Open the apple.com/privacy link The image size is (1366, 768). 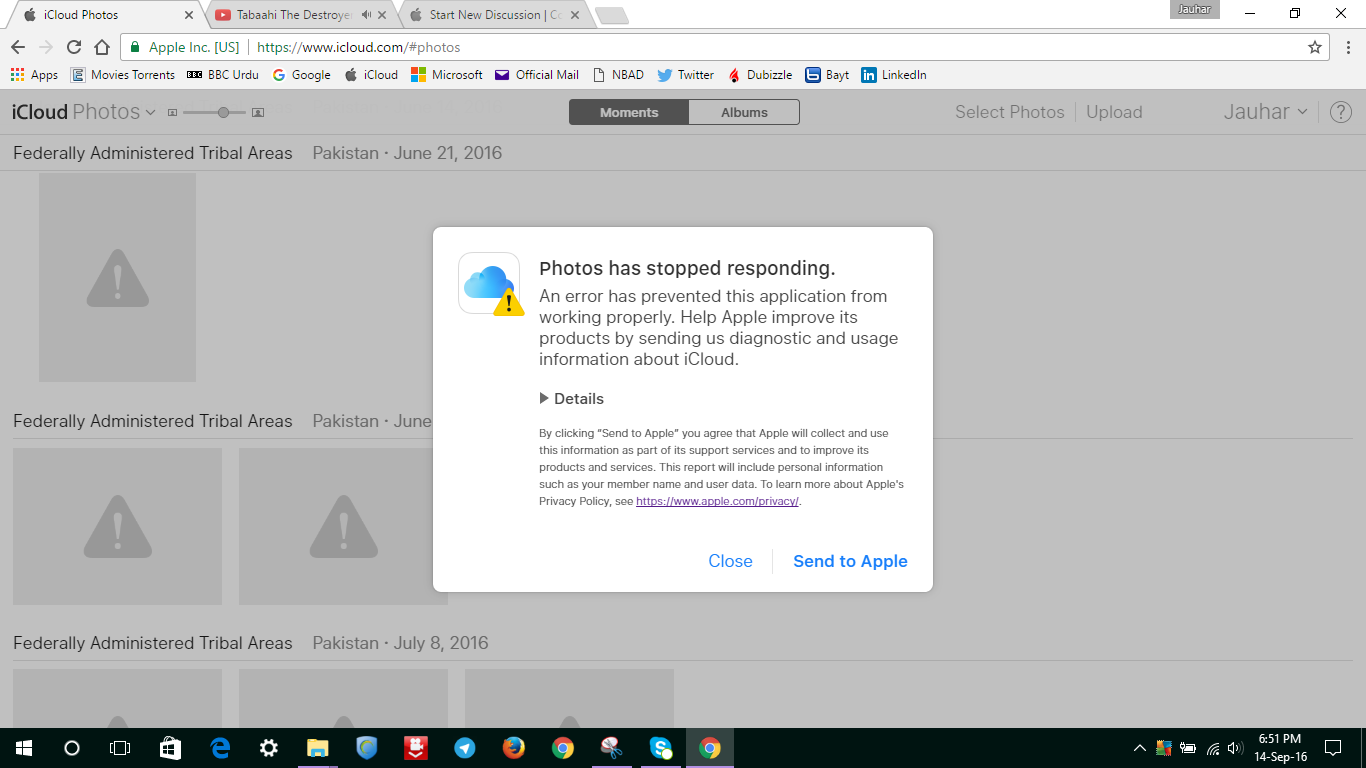[717, 502]
